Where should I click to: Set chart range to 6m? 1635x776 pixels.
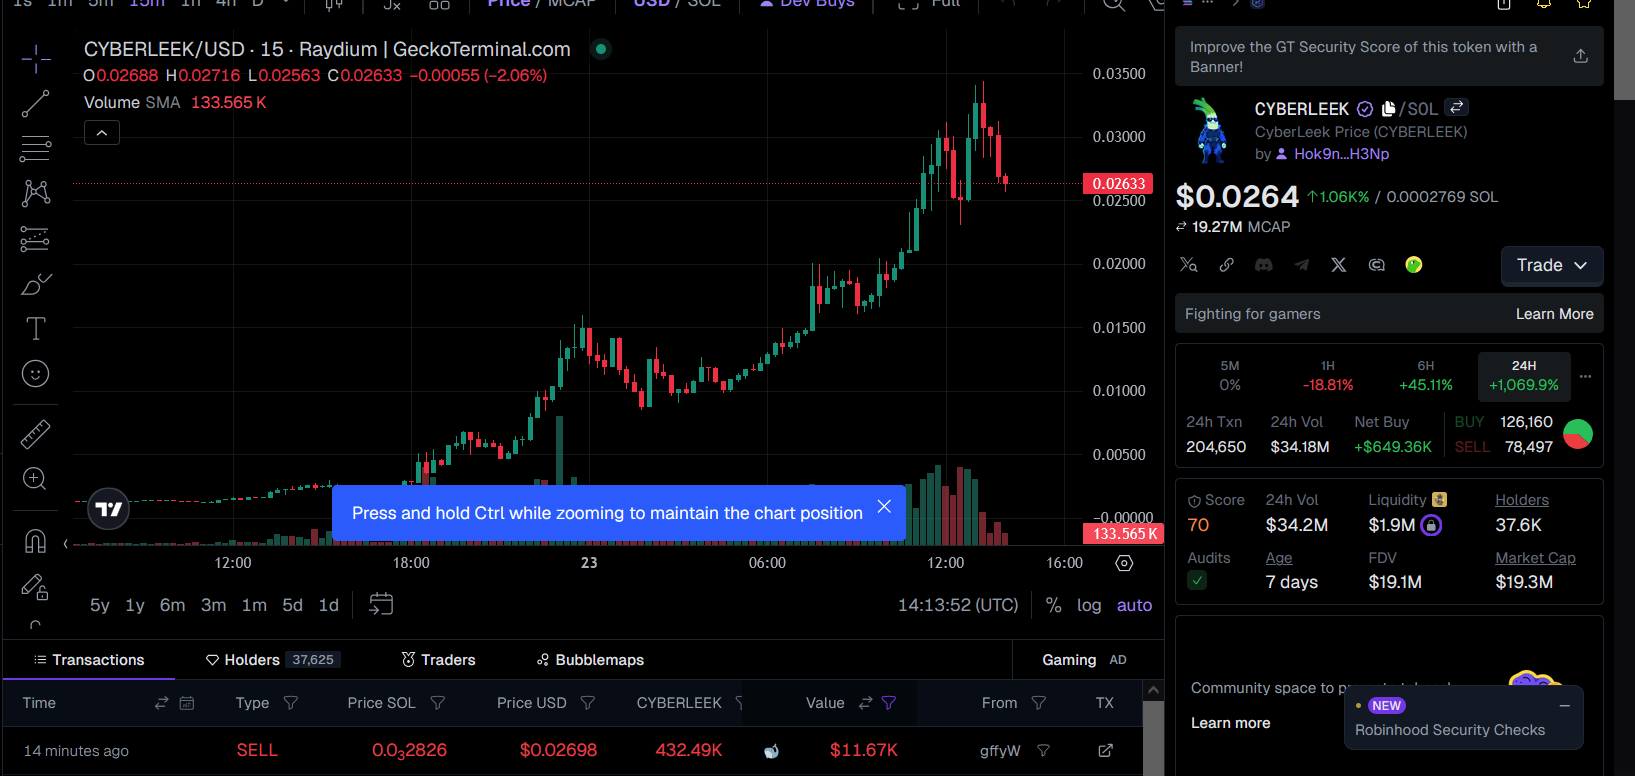[173, 605]
